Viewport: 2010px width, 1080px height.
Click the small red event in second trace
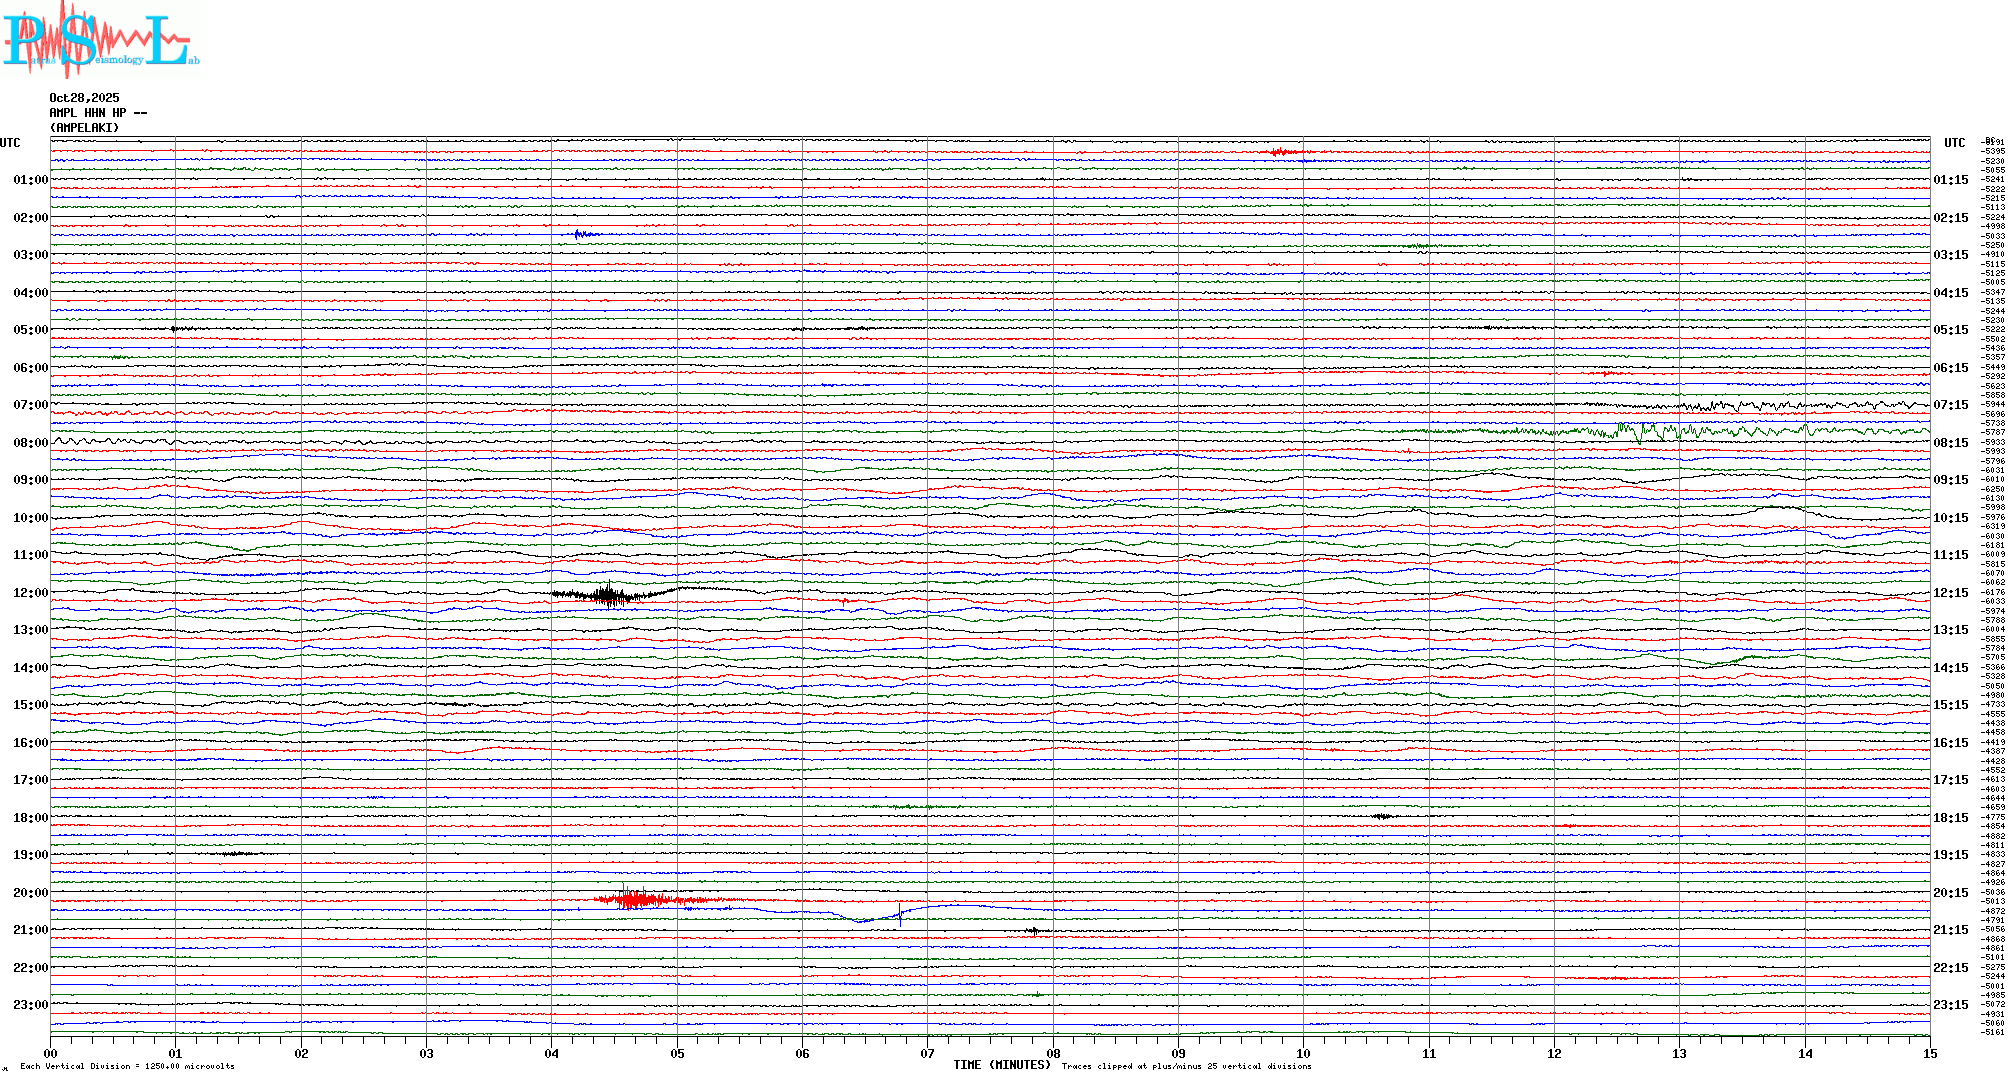[1281, 152]
